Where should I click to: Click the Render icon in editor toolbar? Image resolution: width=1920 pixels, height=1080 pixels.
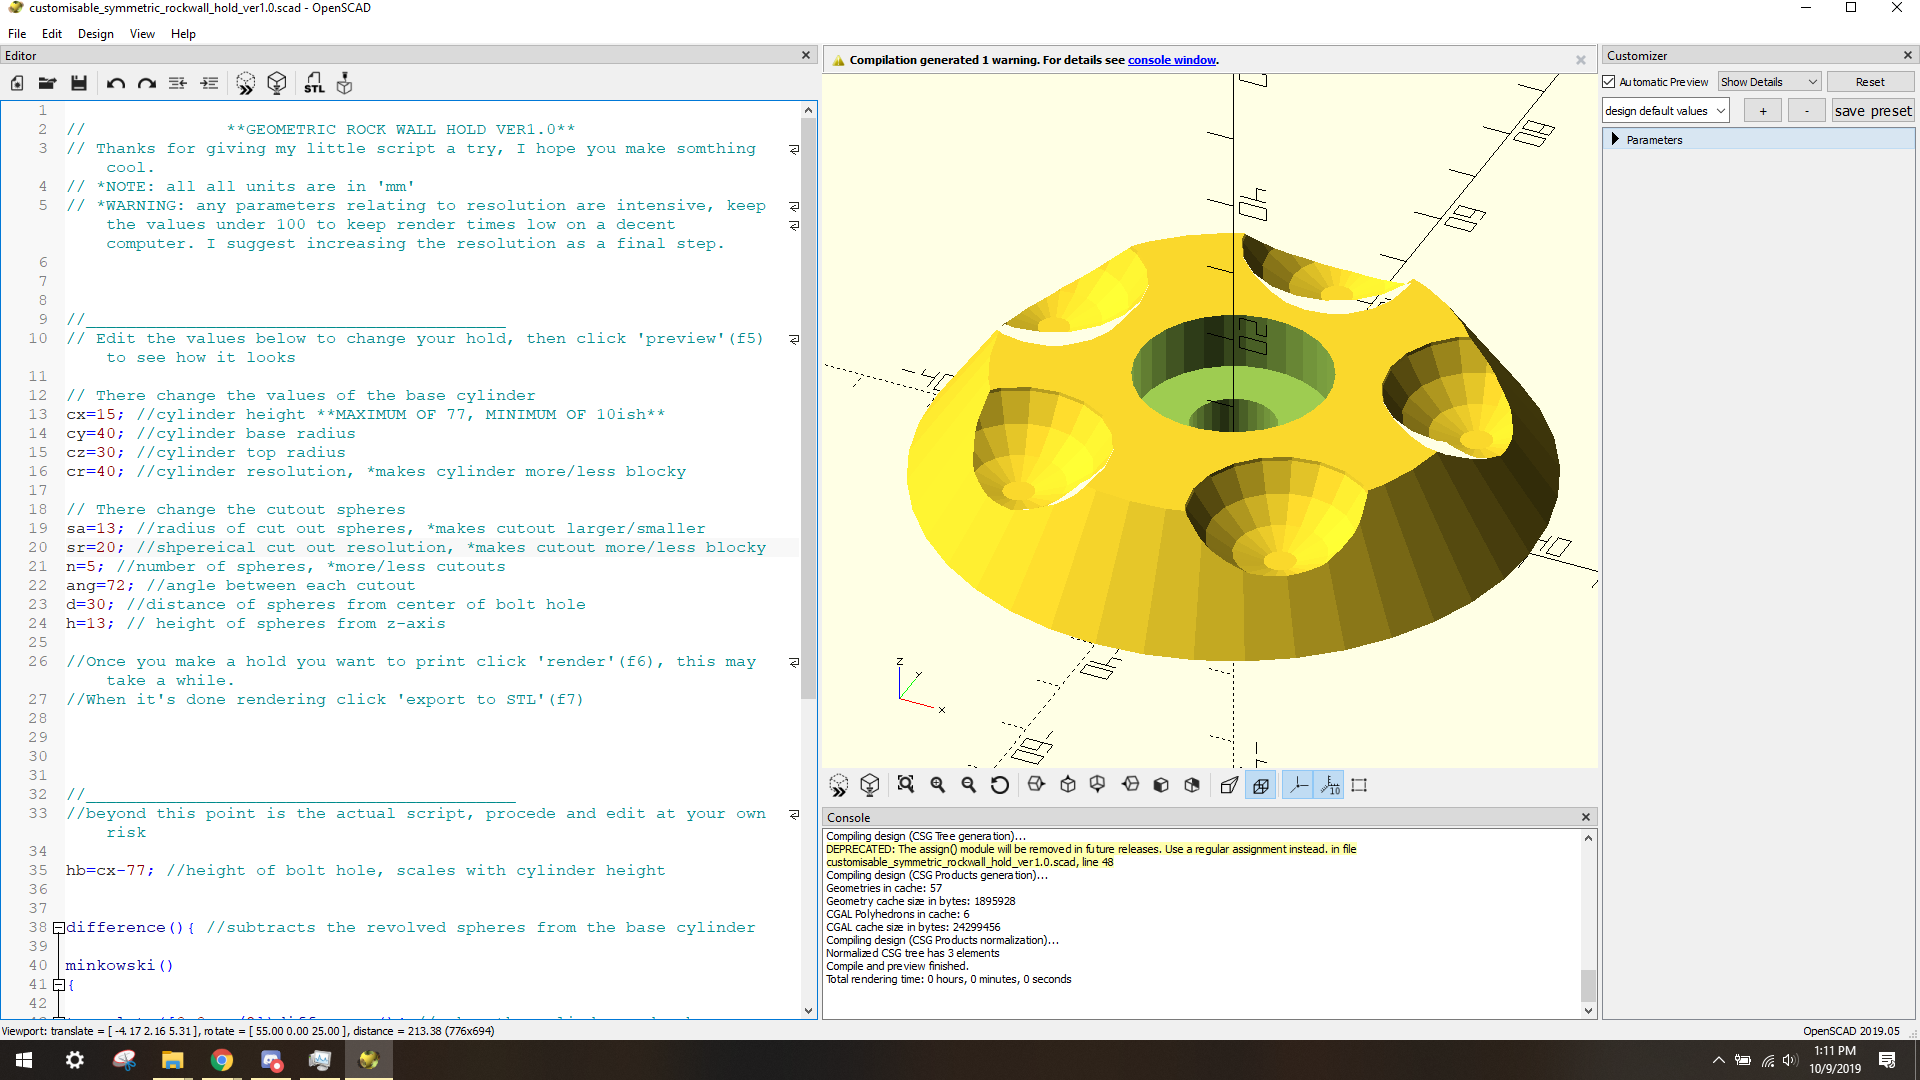tap(277, 84)
